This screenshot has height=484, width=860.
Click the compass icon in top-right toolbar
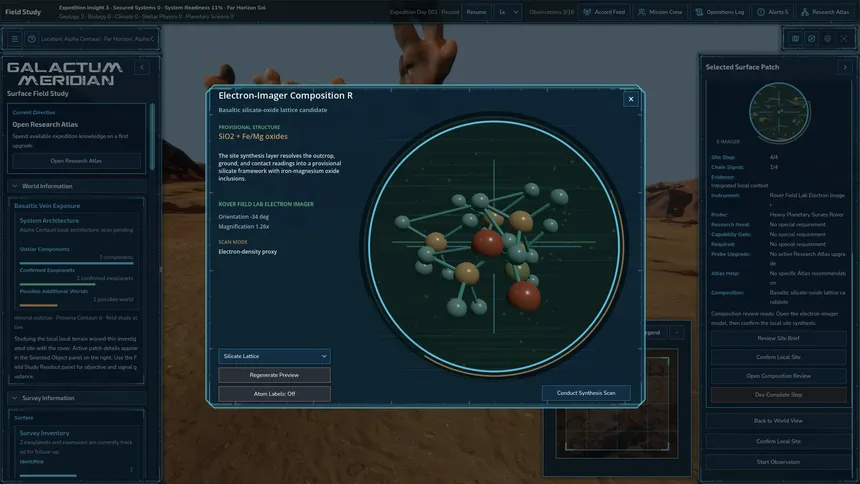pos(812,38)
